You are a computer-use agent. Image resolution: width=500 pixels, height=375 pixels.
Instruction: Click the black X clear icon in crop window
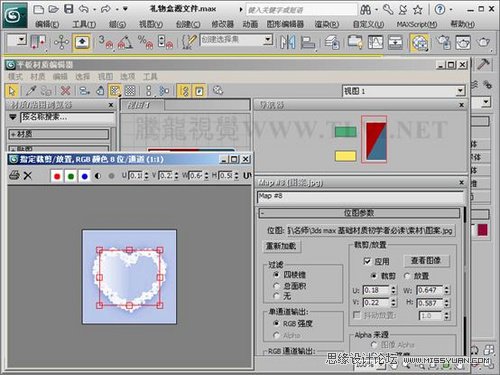click(28, 175)
